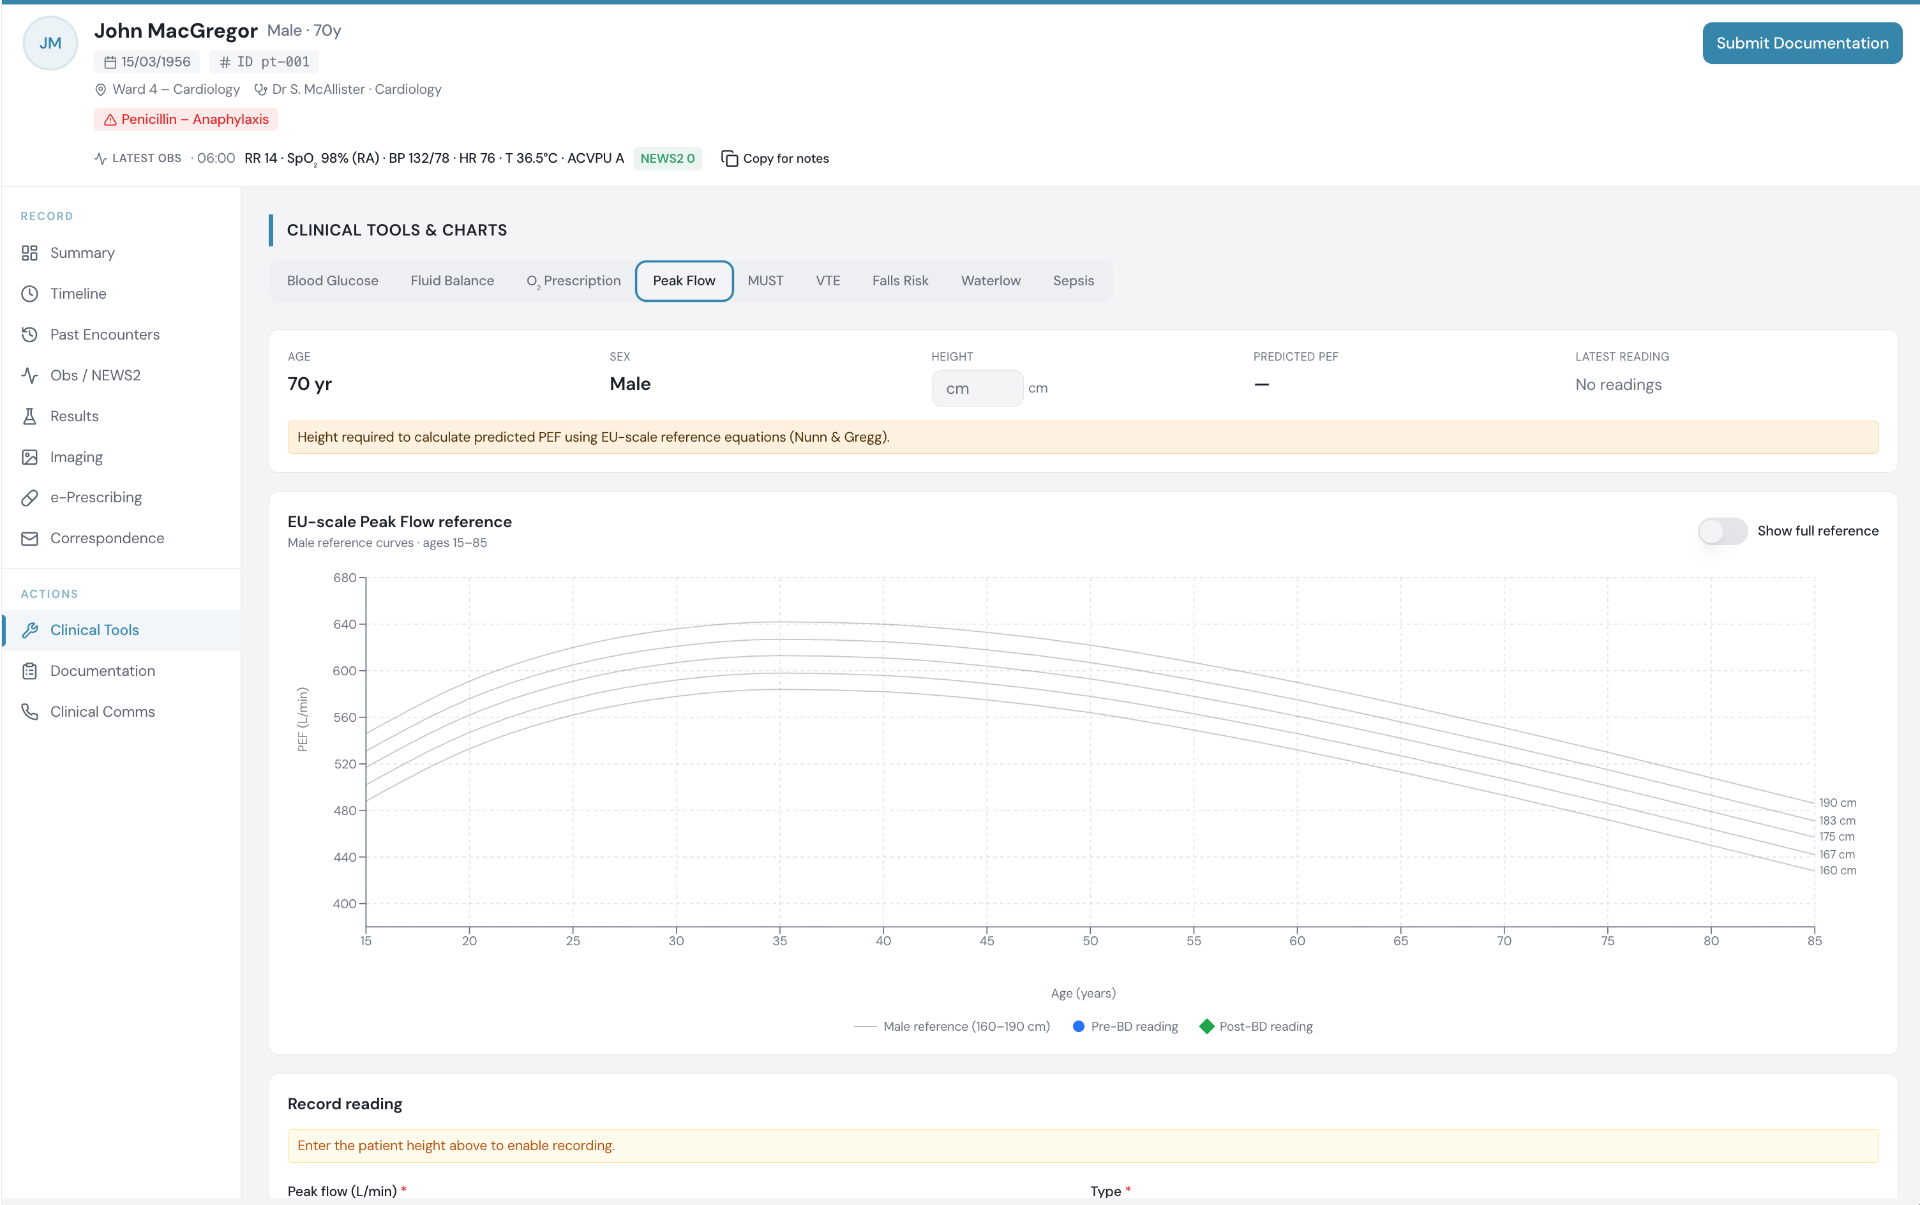Click the Height cm input field
The image size is (1920, 1205).
(x=977, y=388)
